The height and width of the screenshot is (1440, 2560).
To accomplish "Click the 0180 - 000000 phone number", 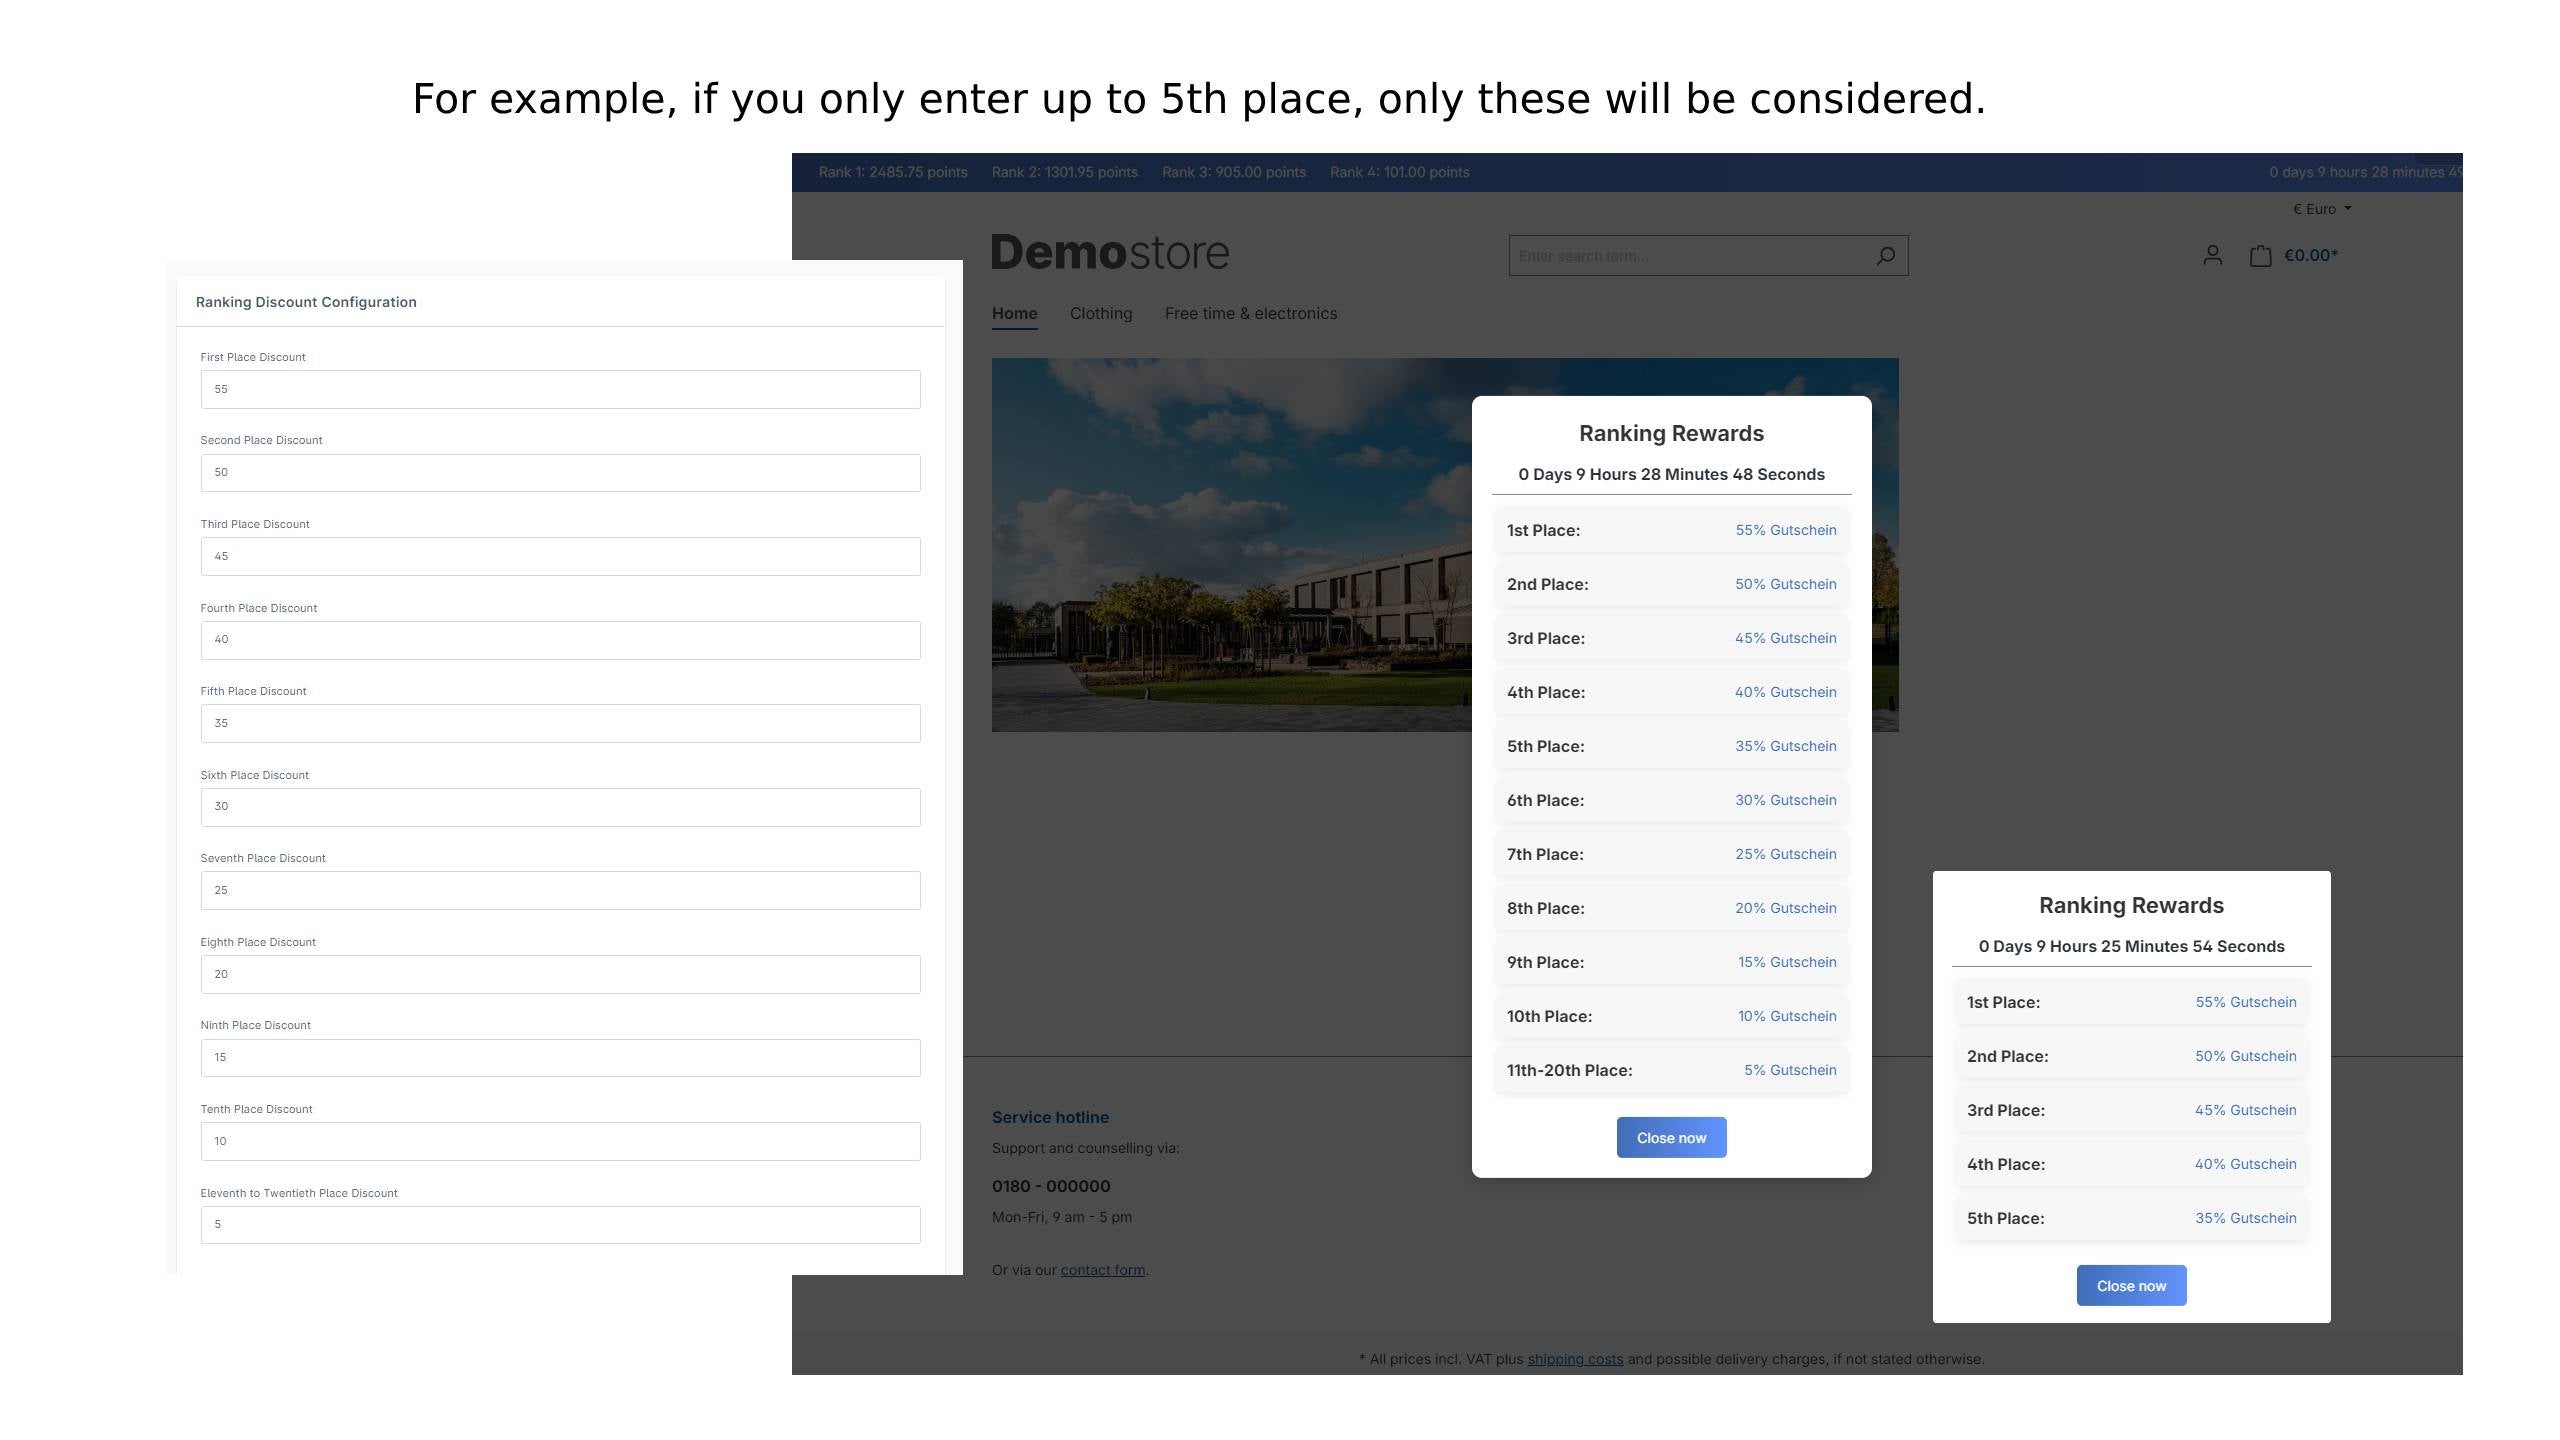I will 1051,1186.
